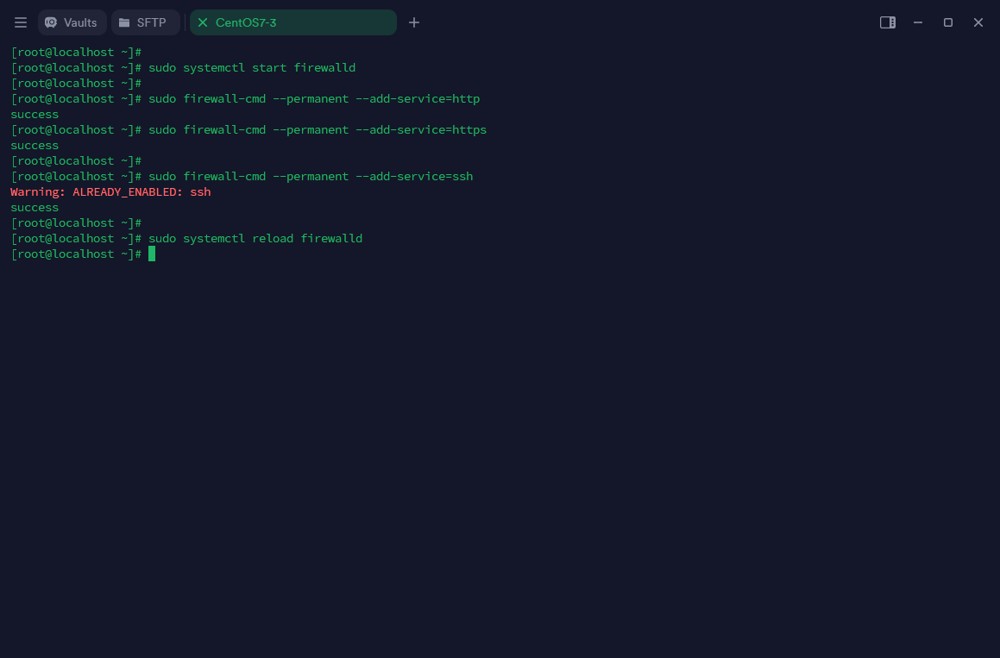Image resolution: width=1000 pixels, height=658 pixels.
Task: Add a new tab with plus icon
Action: pos(414,22)
